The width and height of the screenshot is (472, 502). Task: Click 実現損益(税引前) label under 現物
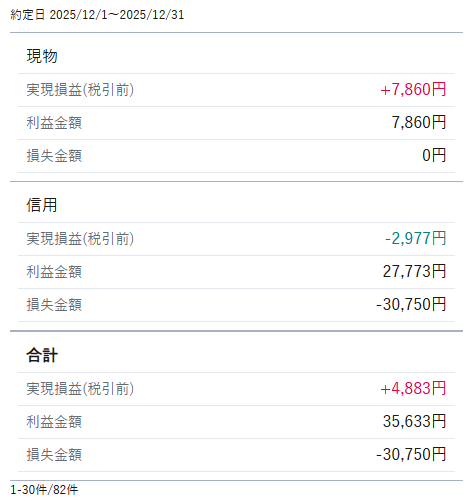click(80, 90)
